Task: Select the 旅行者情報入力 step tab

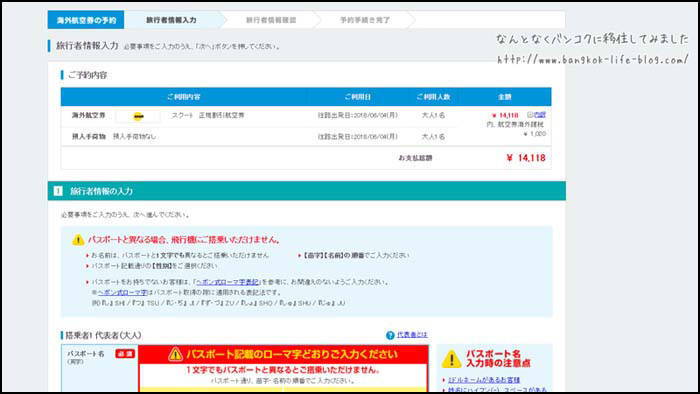Action: 171,20
